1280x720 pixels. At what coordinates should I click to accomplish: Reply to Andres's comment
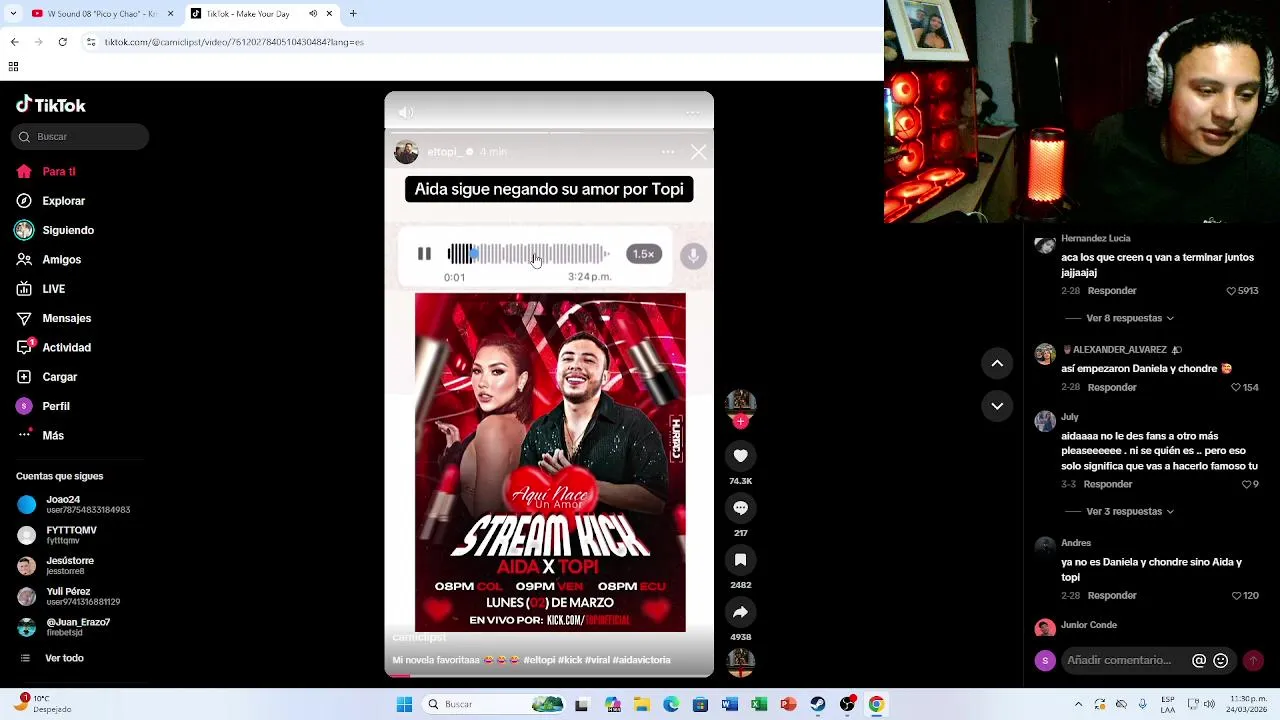[x=1112, y=595]
